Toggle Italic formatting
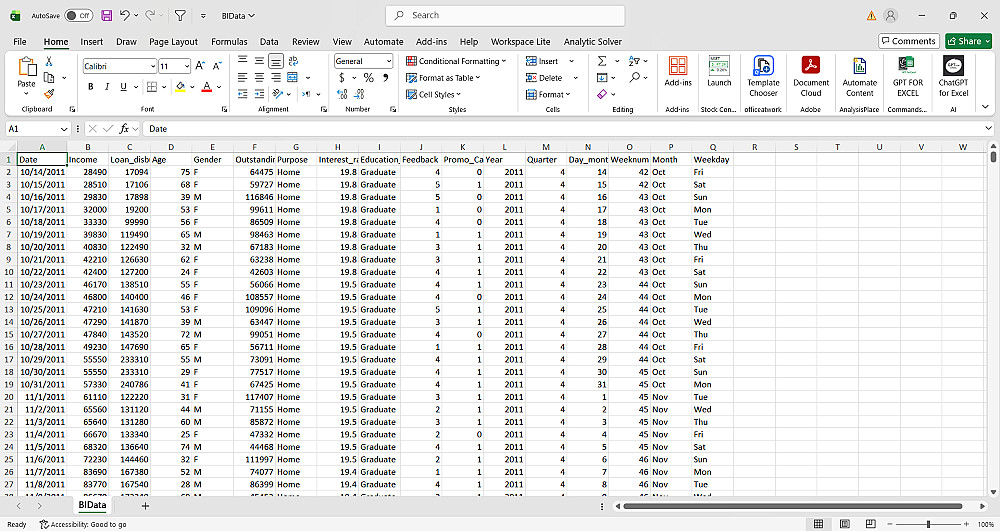The height and width of the screenshot is (531, 1000). tap(106, 87)
